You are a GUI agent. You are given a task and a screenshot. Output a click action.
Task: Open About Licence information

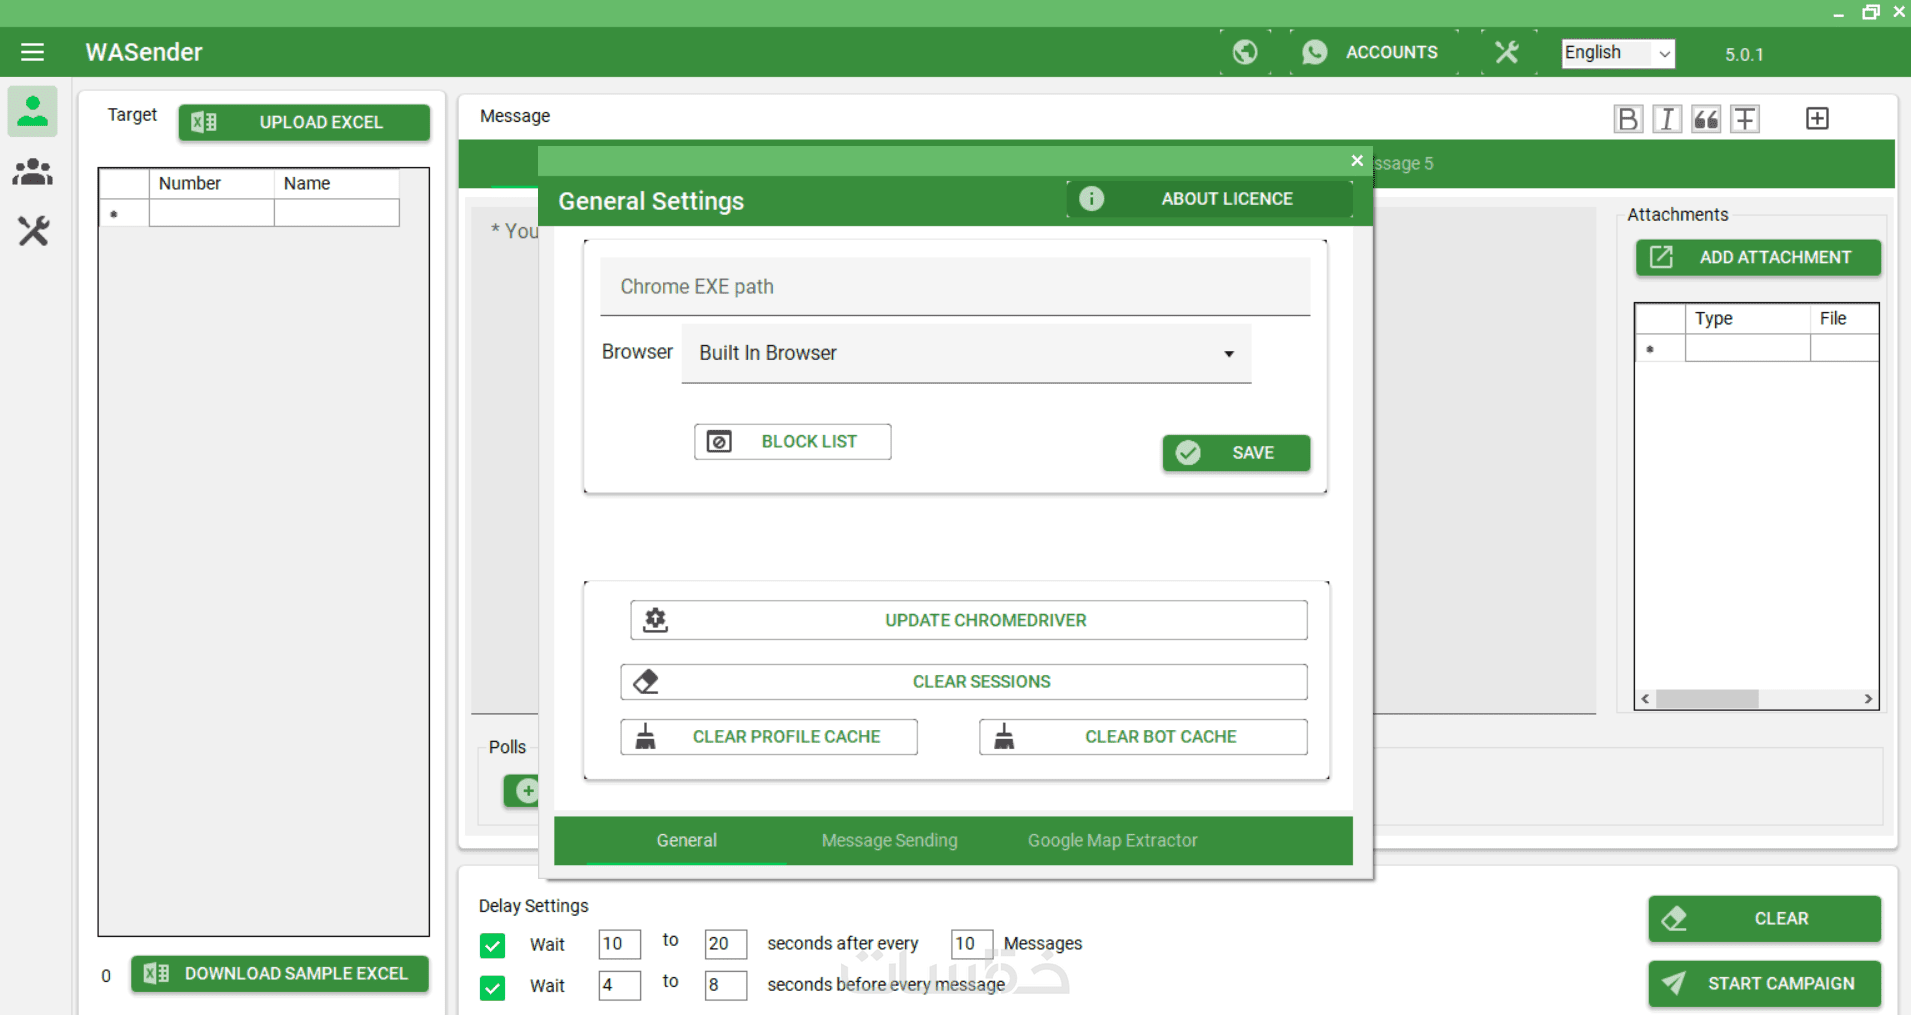pos(1210,199)
